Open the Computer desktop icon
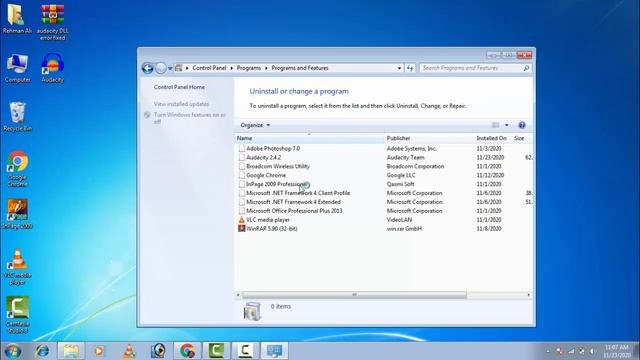Screen dimensions: 640x360 pyautogui.click(x=17, y=68)
